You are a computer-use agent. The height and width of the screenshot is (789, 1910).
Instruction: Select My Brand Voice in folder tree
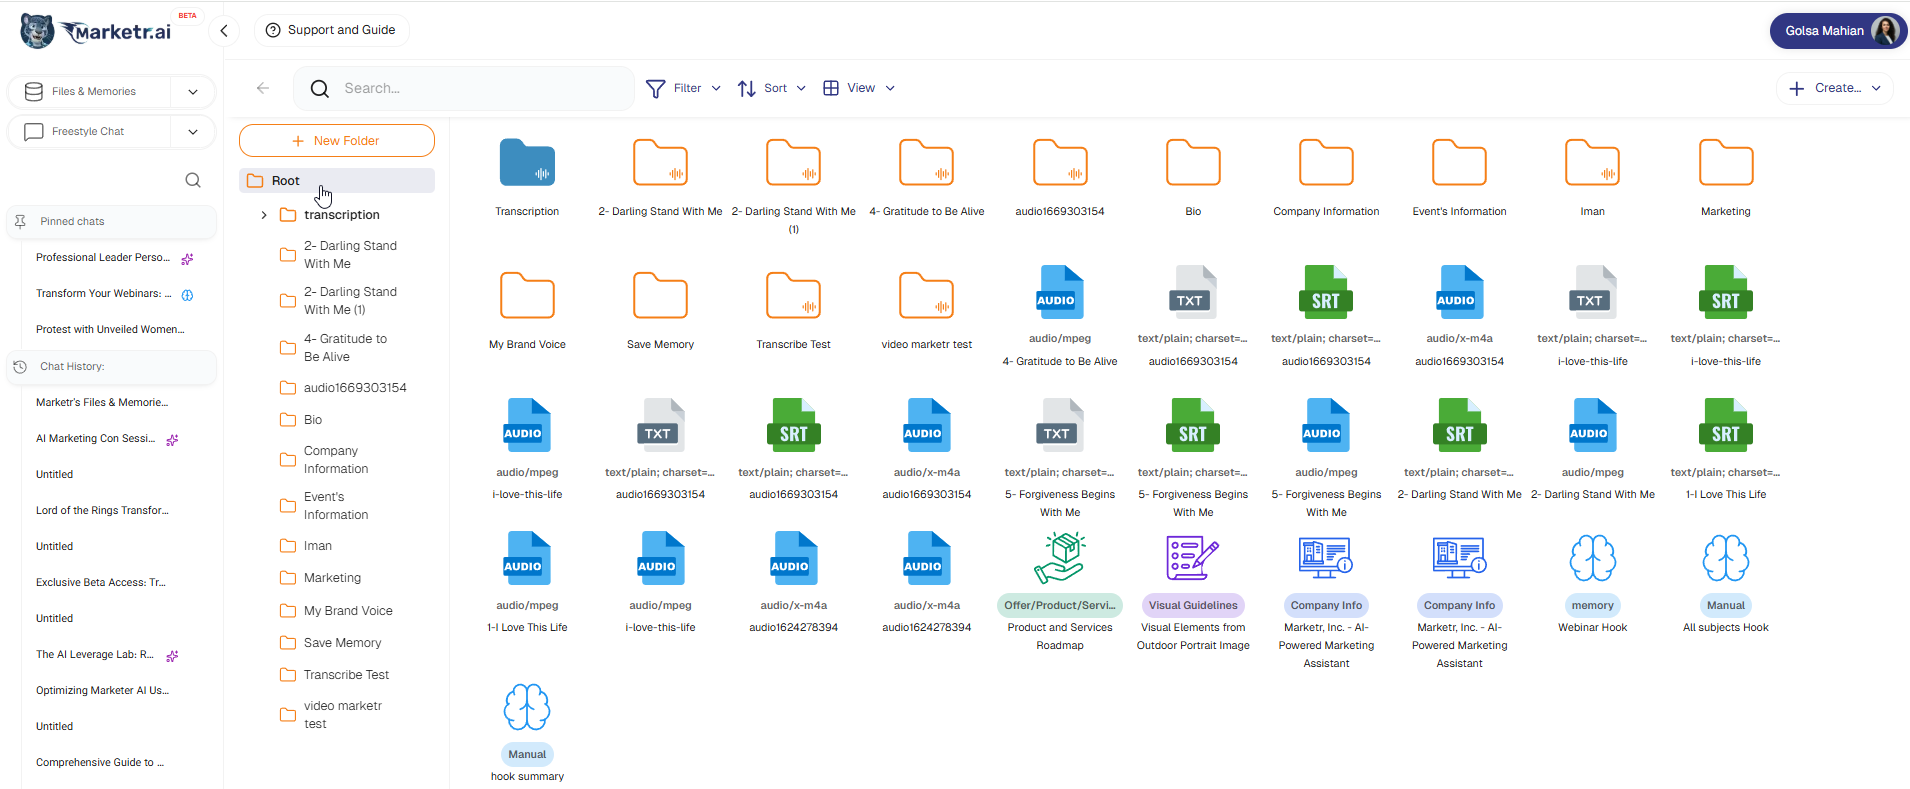point(348,610)
